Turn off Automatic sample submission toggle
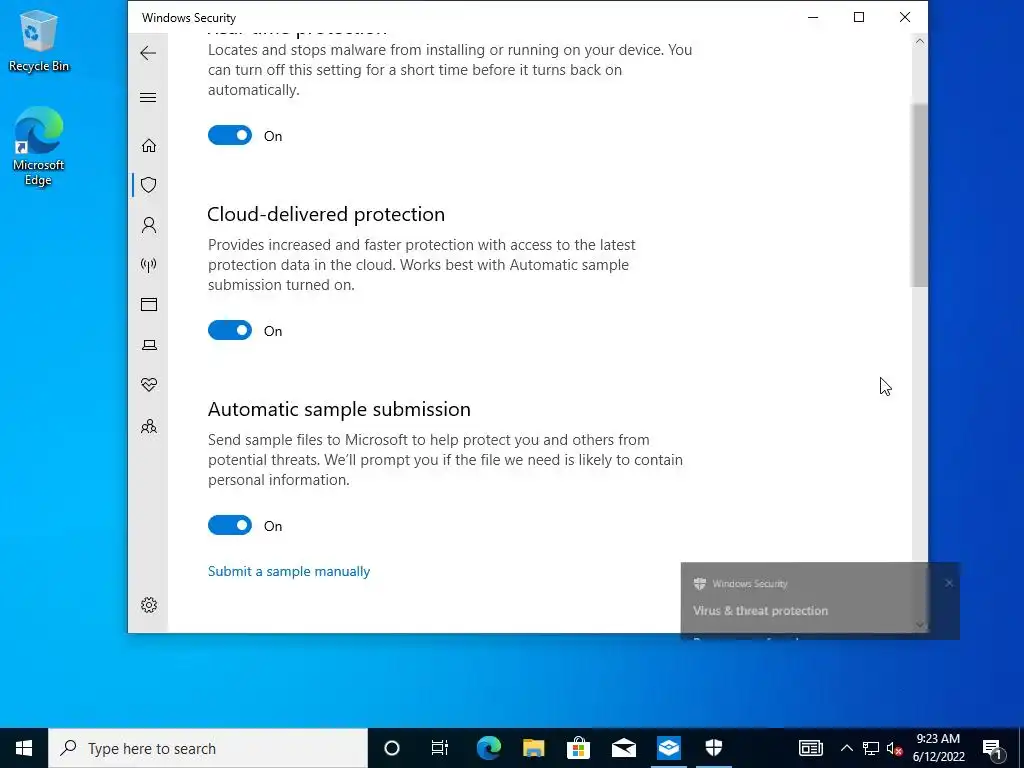1024x768 pixels. pyautogui.click(x=230, y=525)
